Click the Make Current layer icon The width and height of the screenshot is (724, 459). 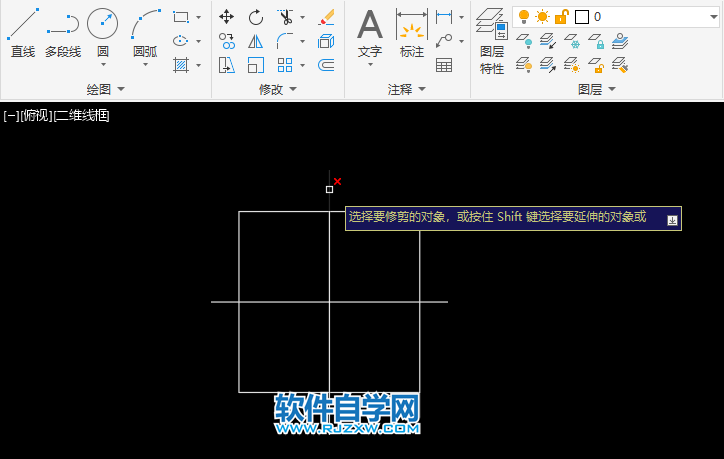pyautogui.click(x=620, y=41)
